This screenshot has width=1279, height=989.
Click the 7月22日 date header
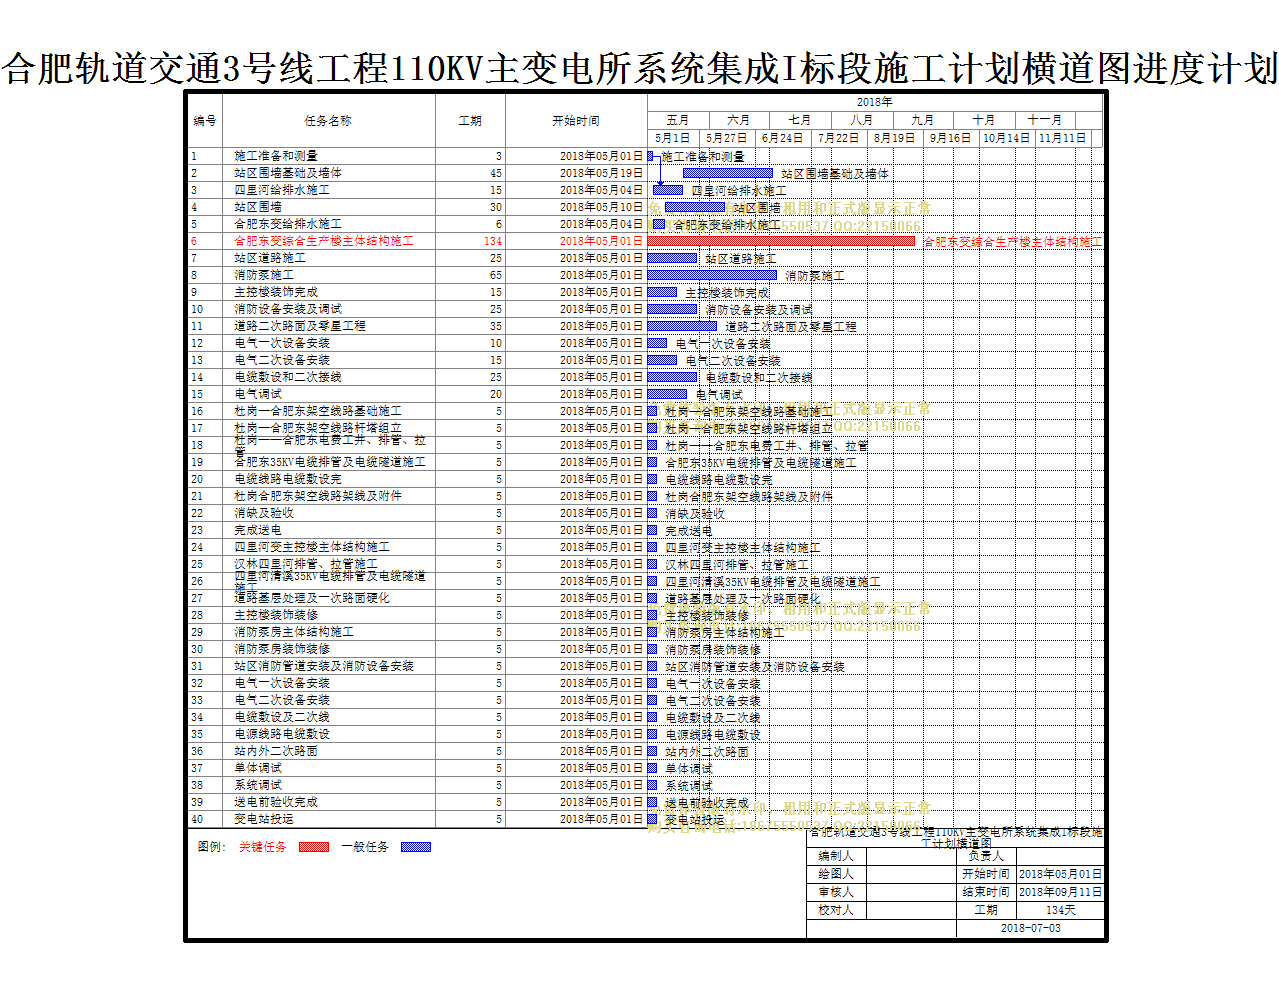point(838,138)
